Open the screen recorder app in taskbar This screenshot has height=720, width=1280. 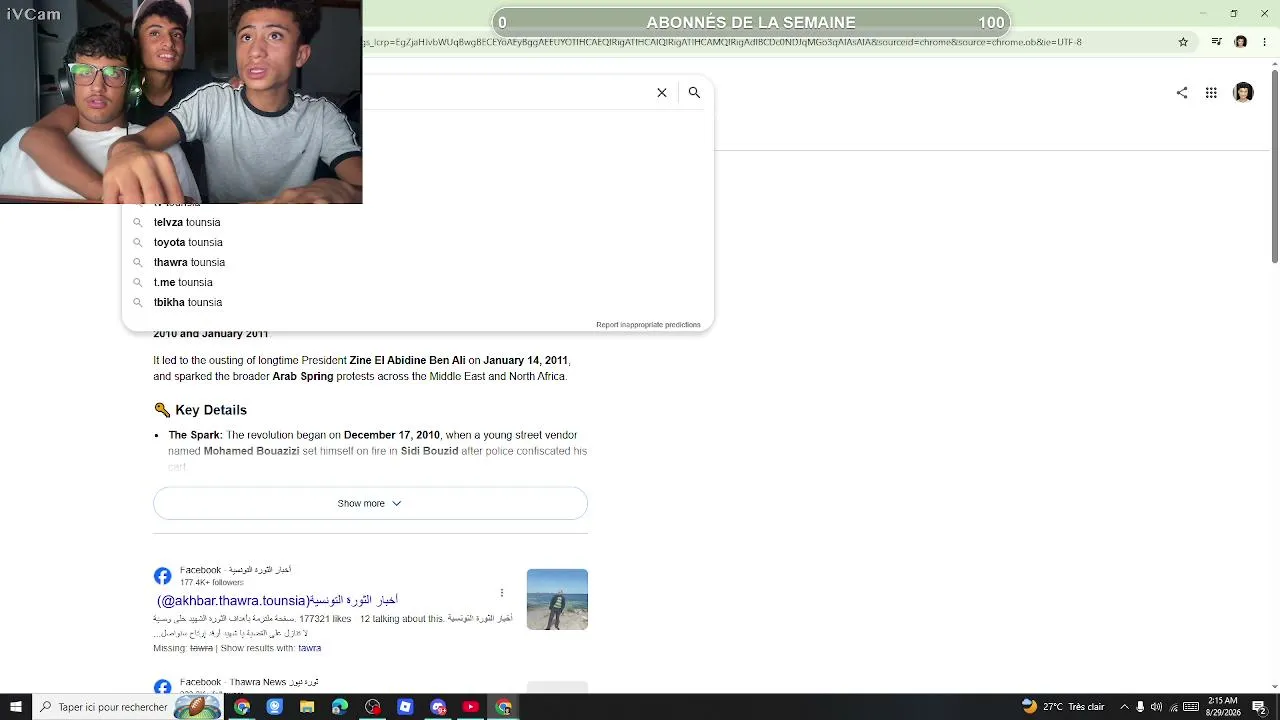pyautogui.click(x=373, y=707)
